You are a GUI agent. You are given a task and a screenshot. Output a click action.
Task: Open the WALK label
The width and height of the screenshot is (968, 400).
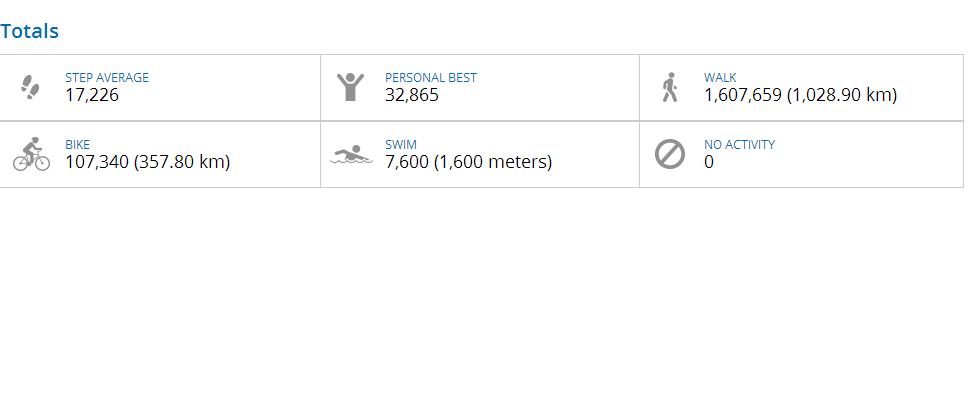pos(720,77)
